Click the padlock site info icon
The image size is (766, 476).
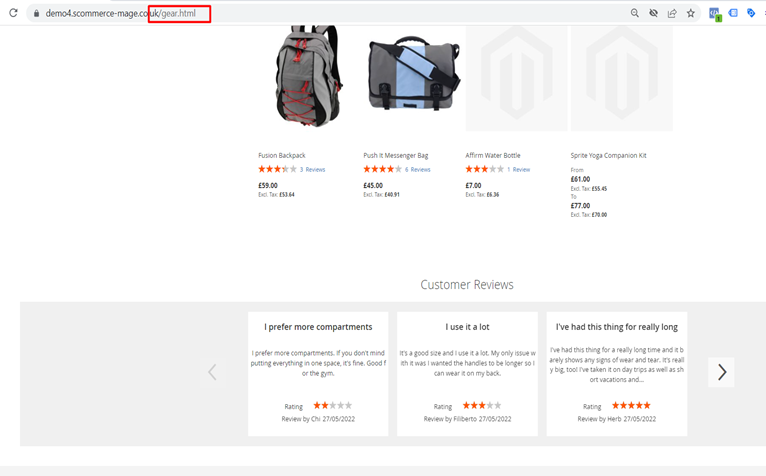tap(36, 13)
